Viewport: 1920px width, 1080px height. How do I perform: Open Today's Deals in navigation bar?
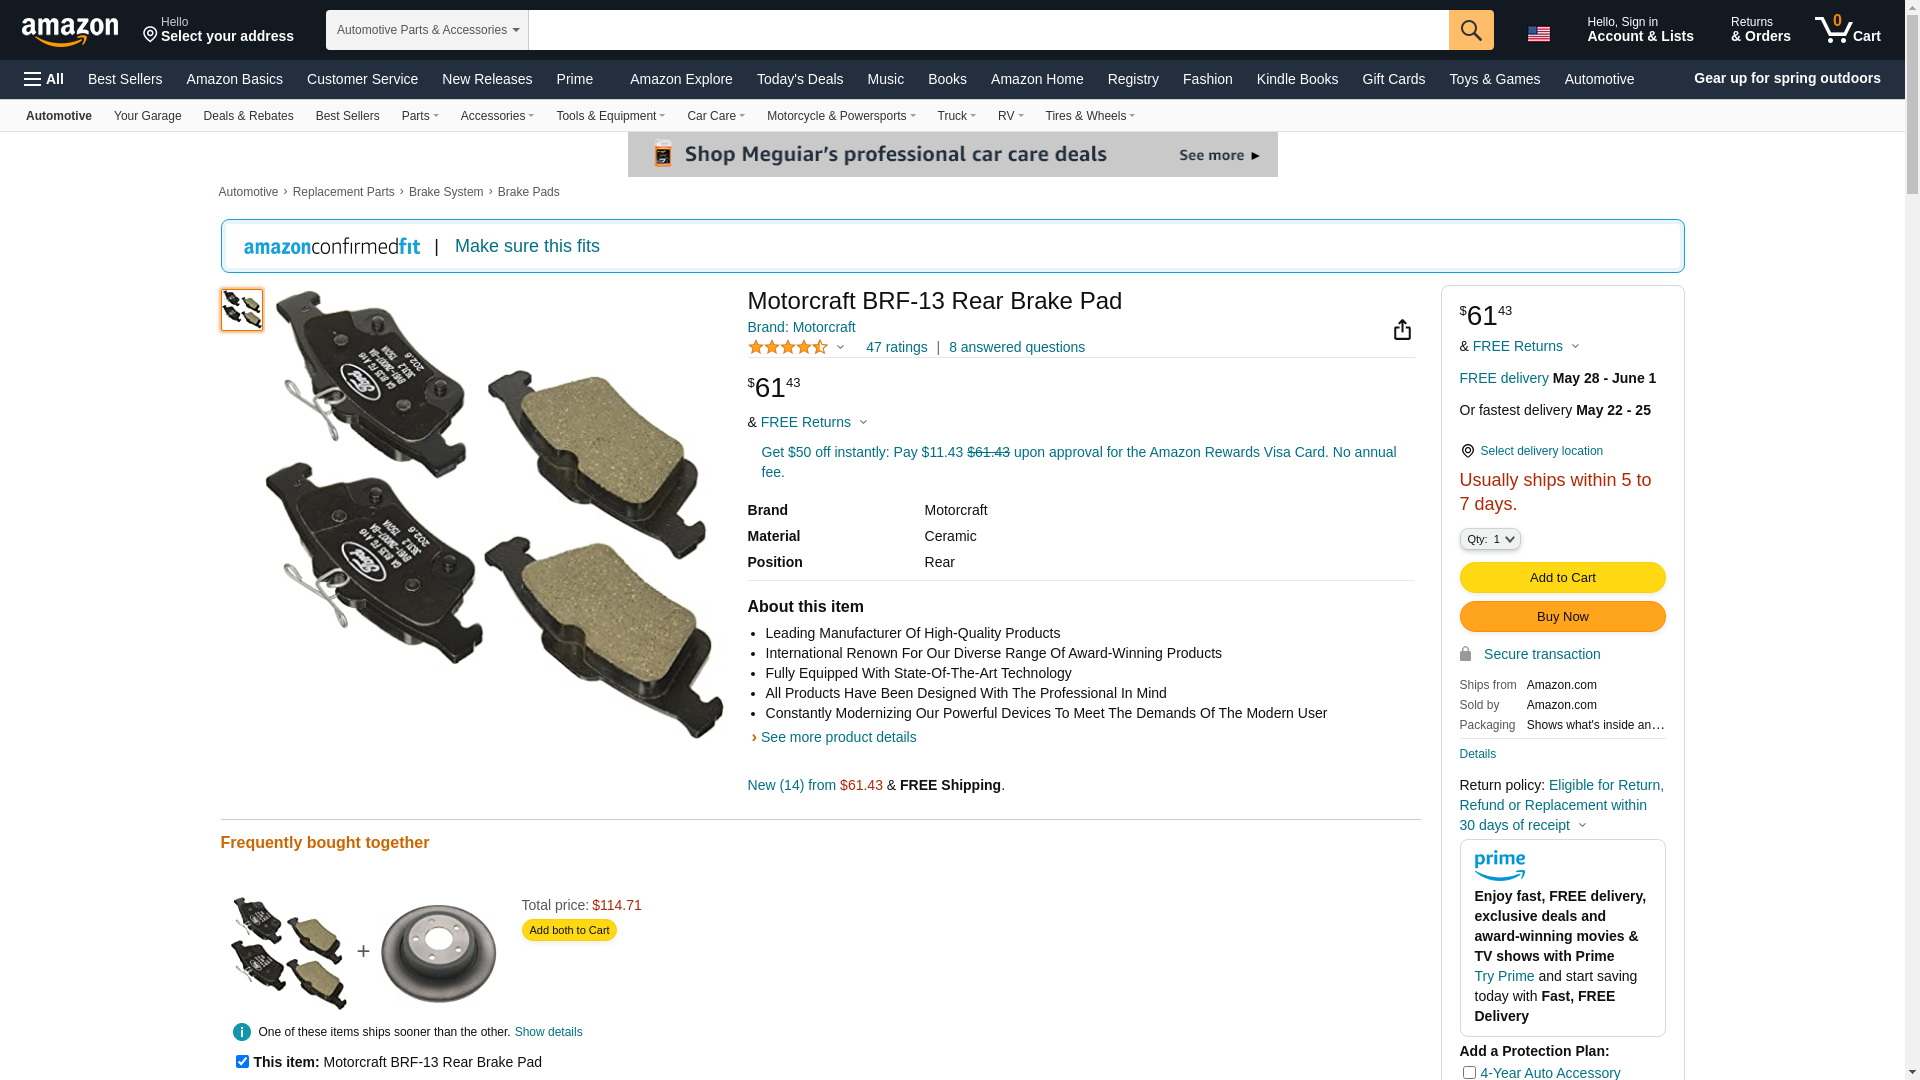click(799, 79)
